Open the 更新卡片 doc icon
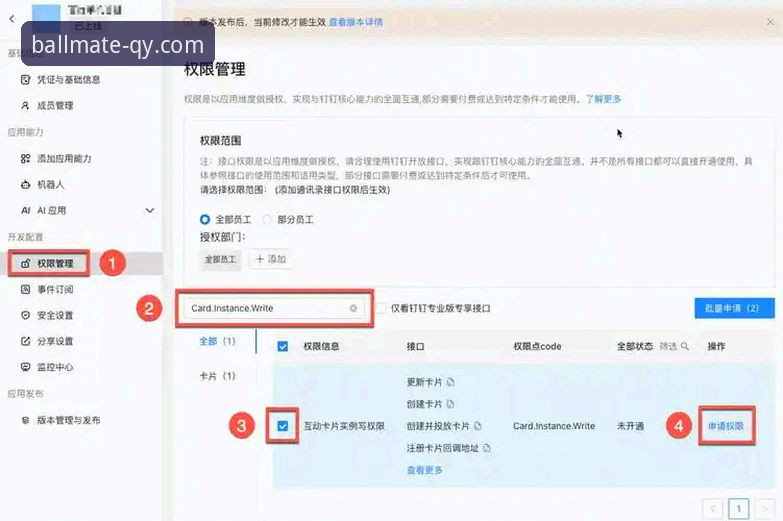The width and height of the screenshot is (783, 521). [450, 382]
